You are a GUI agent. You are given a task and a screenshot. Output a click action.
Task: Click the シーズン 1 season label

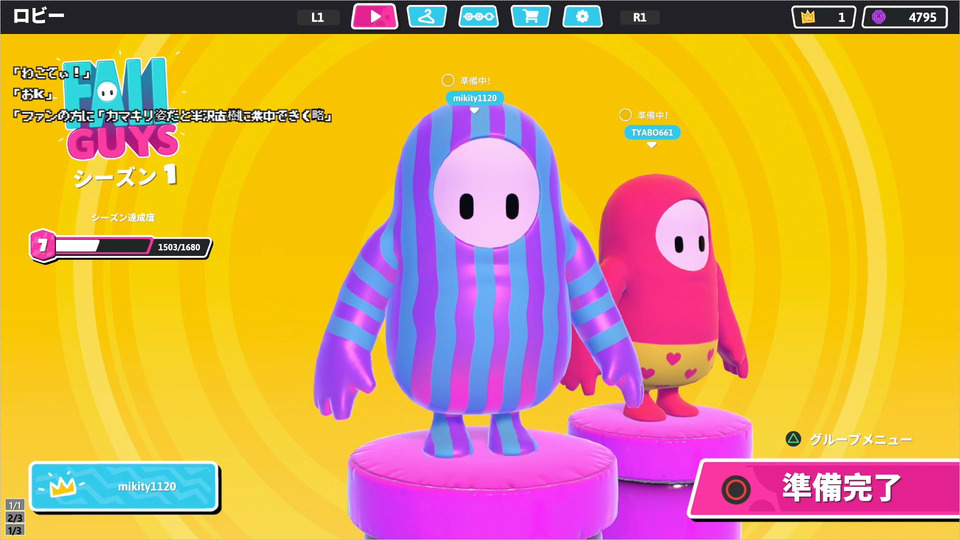click(x=126, y=177)
